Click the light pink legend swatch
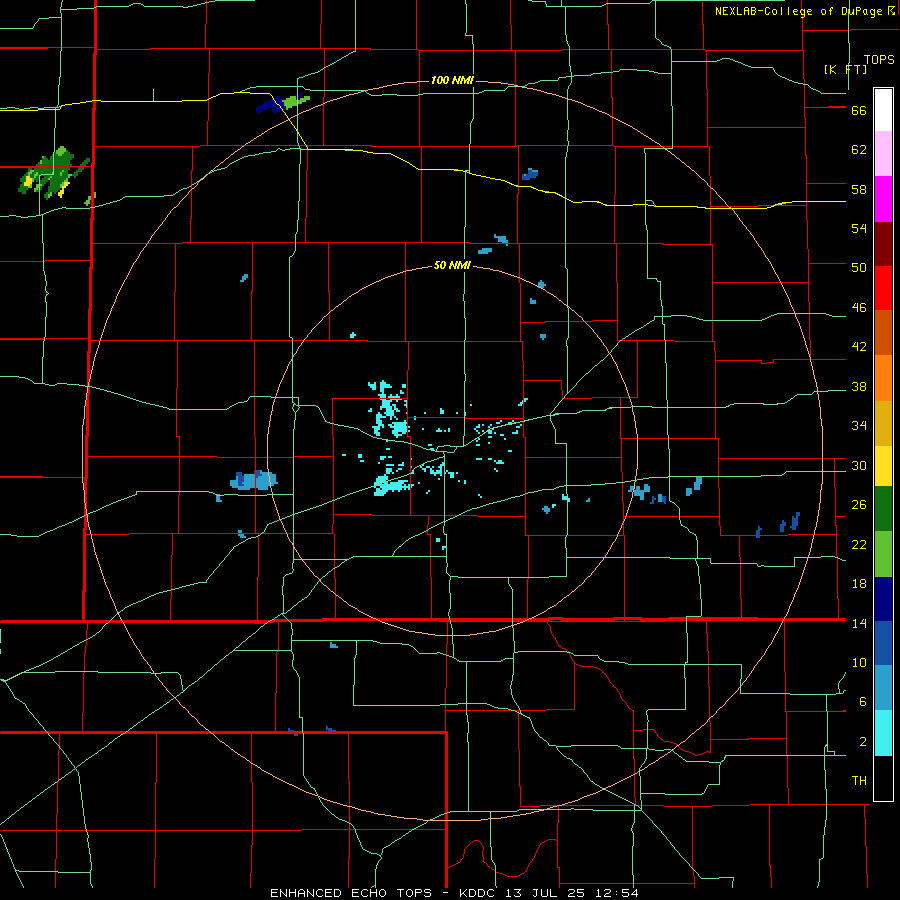Screen dimensions: 900x900 coord(883,154)
